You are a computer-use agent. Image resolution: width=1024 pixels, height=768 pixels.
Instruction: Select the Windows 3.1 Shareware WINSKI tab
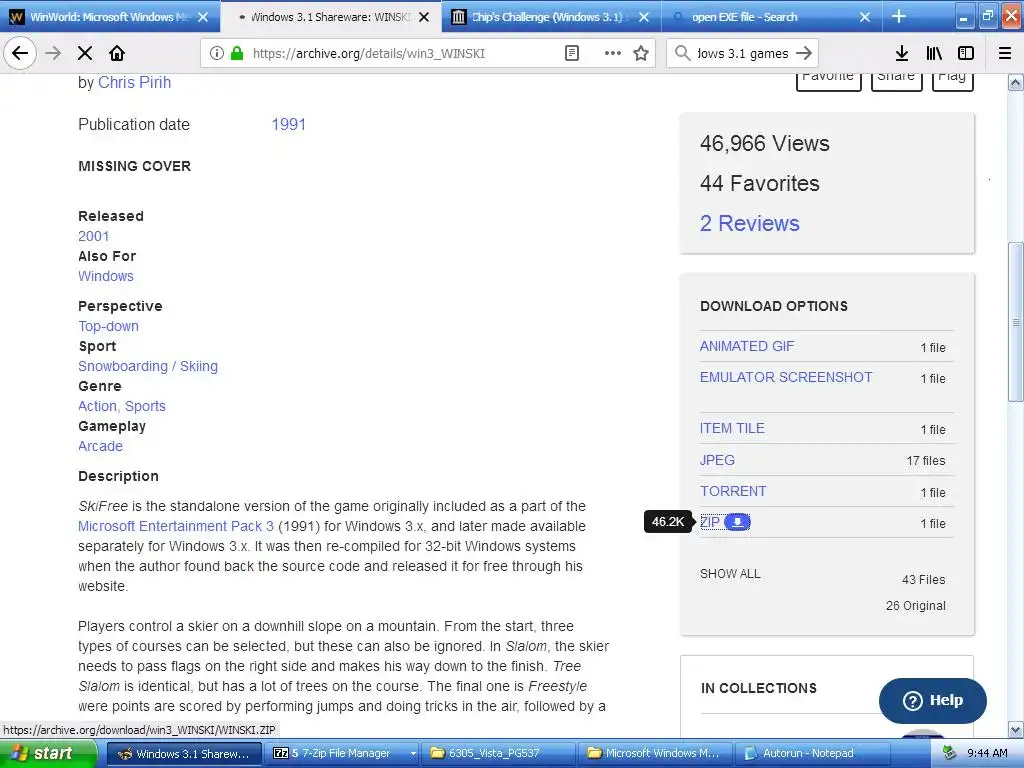(330, 16)
